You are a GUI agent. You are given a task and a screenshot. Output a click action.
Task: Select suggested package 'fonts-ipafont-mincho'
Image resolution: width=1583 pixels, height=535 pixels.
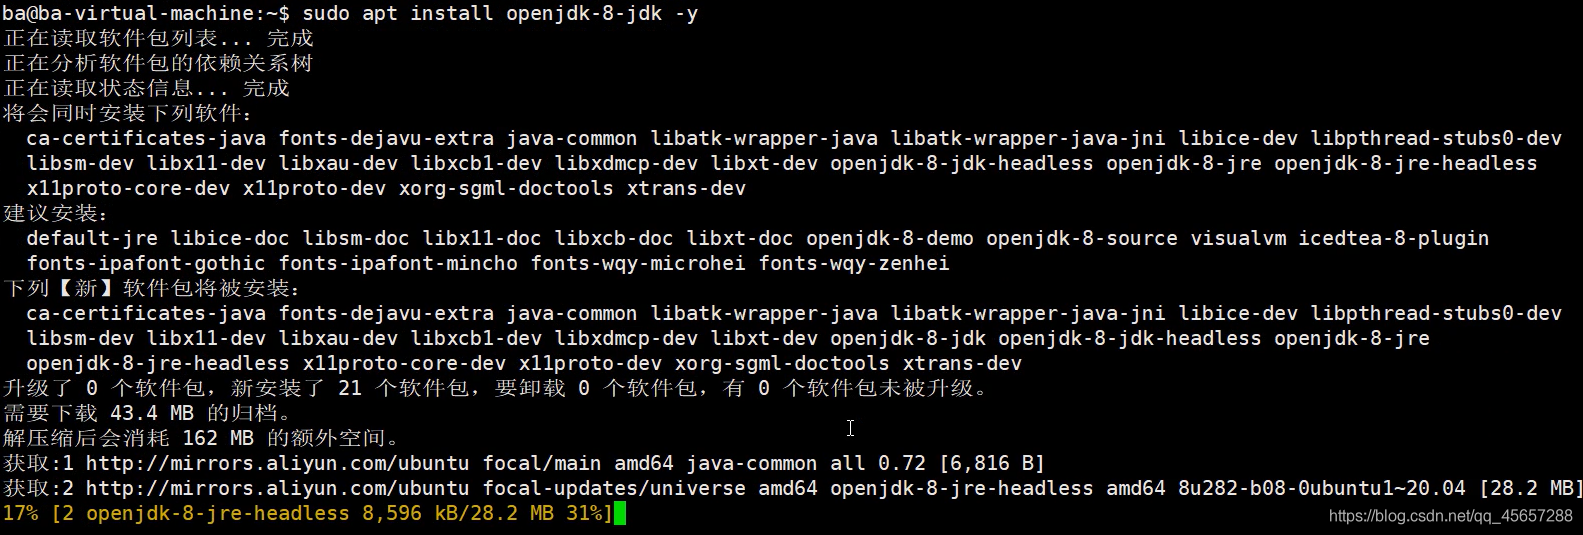(x=398, y=263)
